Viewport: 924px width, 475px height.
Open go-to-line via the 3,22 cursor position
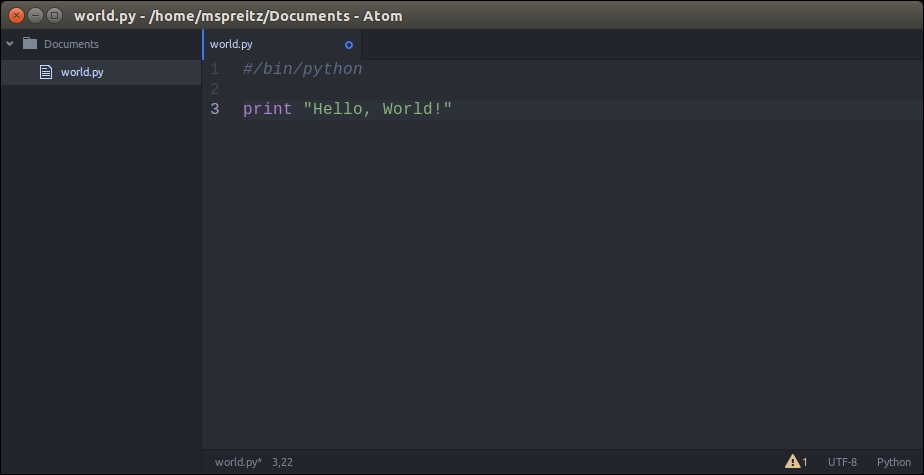[x=283, y=462]
